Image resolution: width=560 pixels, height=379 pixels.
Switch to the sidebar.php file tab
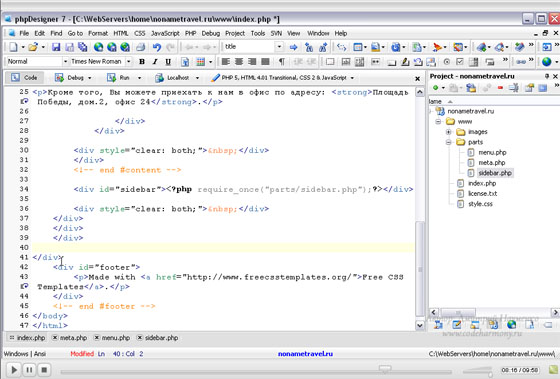point(158,338)
